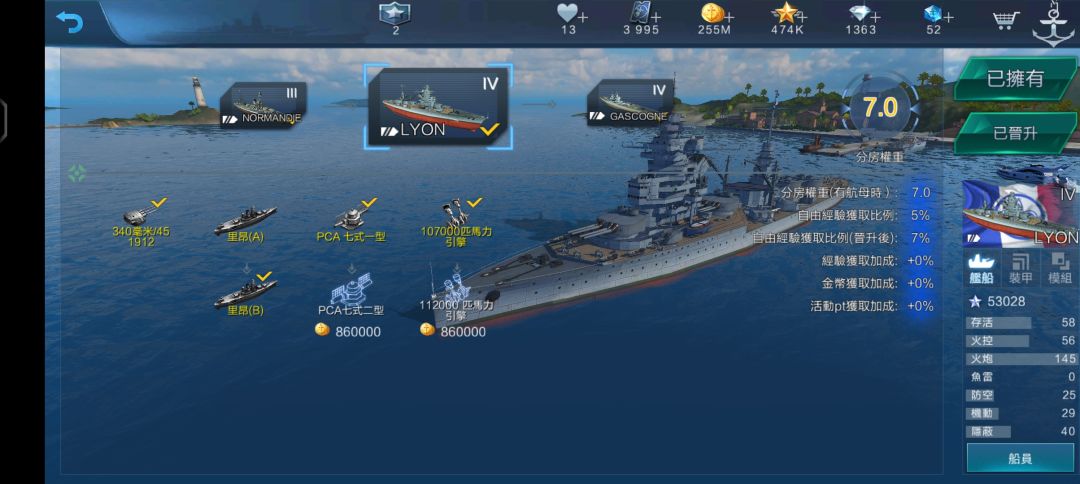
Task: Open the anchor port icon
Action: click(x=1053, y=25)
